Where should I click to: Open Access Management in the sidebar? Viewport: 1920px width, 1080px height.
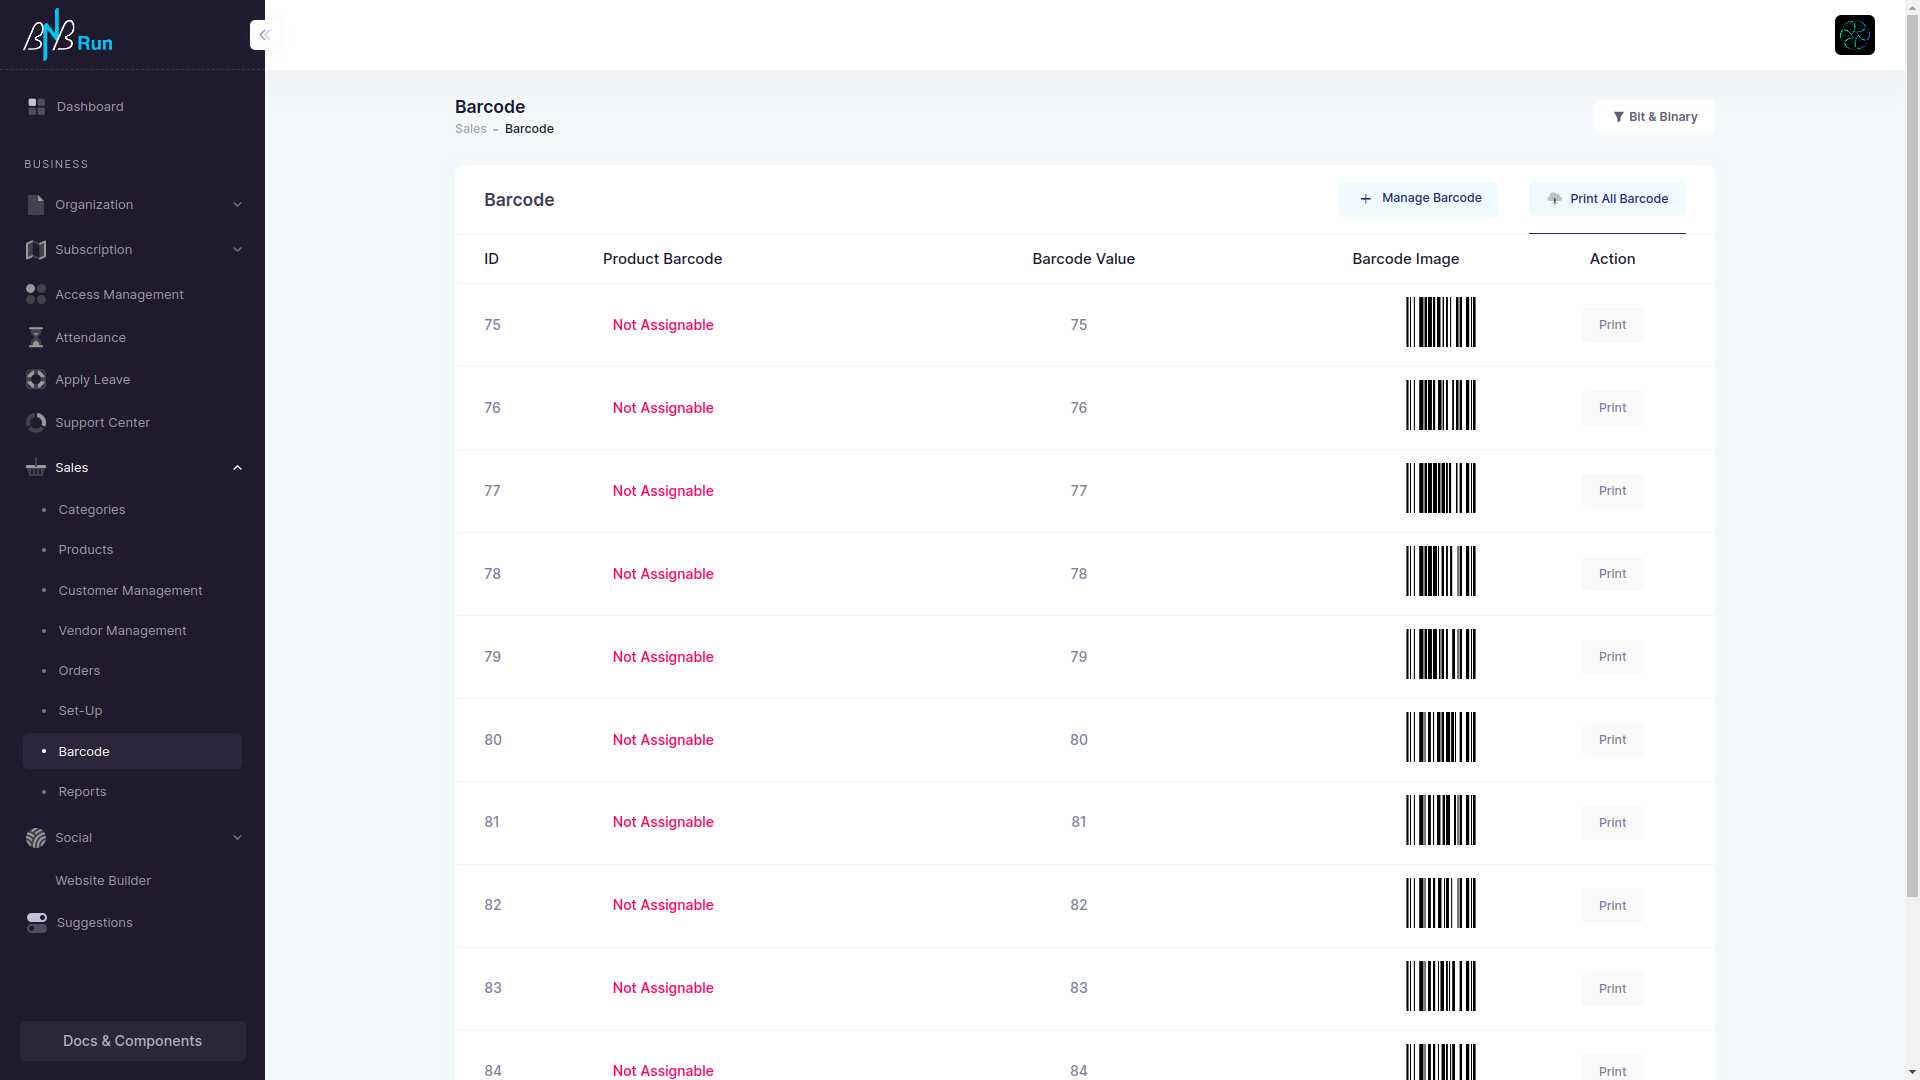132,294
